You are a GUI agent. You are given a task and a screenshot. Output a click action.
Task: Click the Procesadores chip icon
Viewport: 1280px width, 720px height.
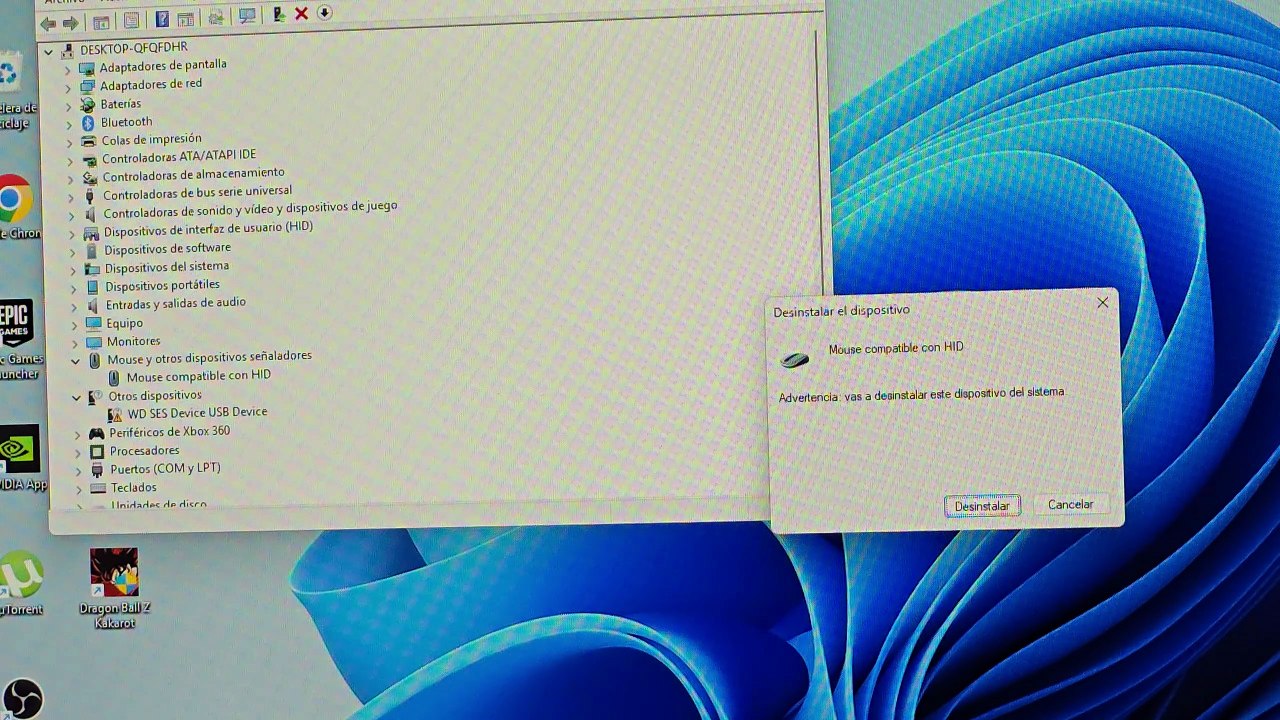tap(97, 452)
